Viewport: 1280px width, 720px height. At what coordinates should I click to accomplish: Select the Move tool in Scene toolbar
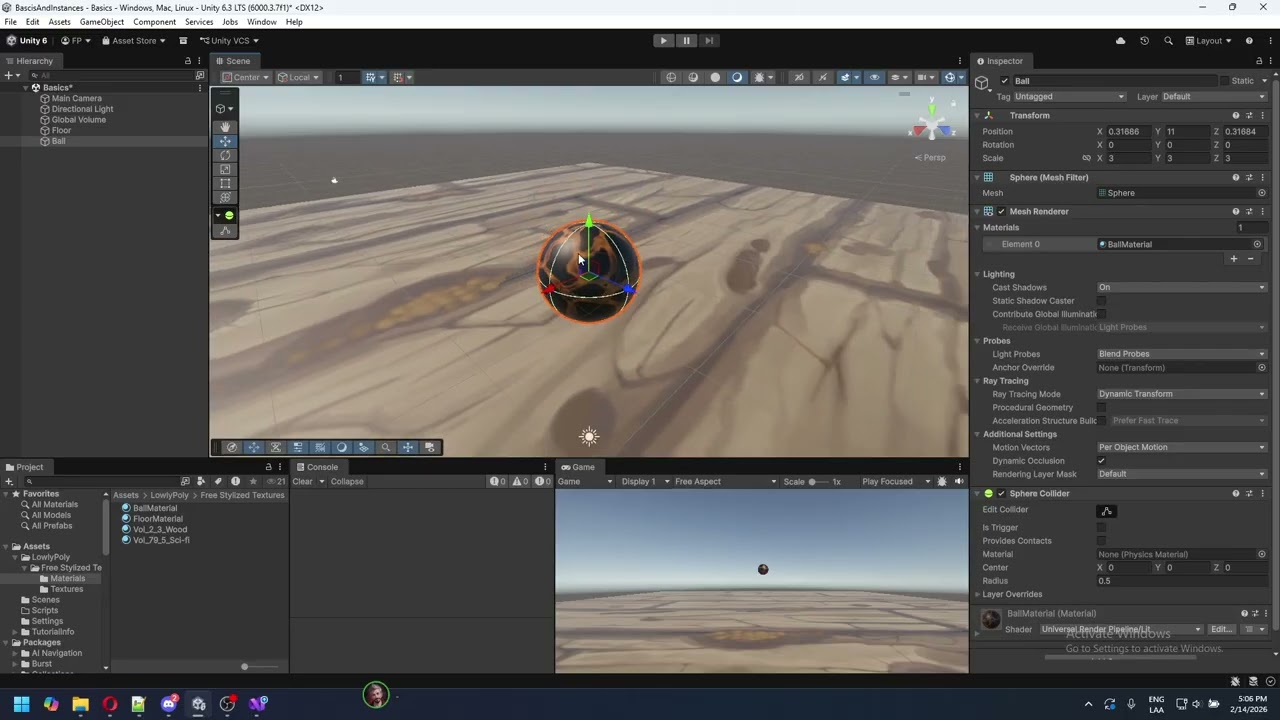click(x=225, y=141)
